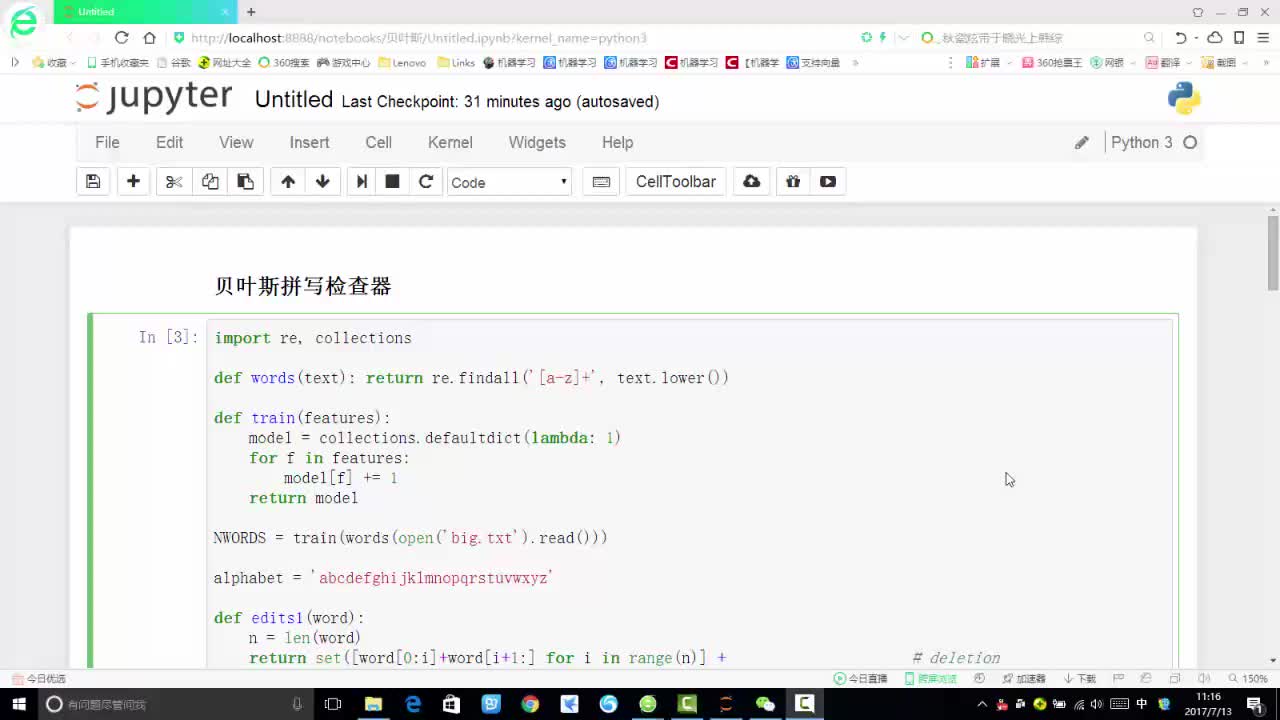The height and width of the screenshot is (720, 1280).
Task: Paste cells below icon
Action: [245, 182]
